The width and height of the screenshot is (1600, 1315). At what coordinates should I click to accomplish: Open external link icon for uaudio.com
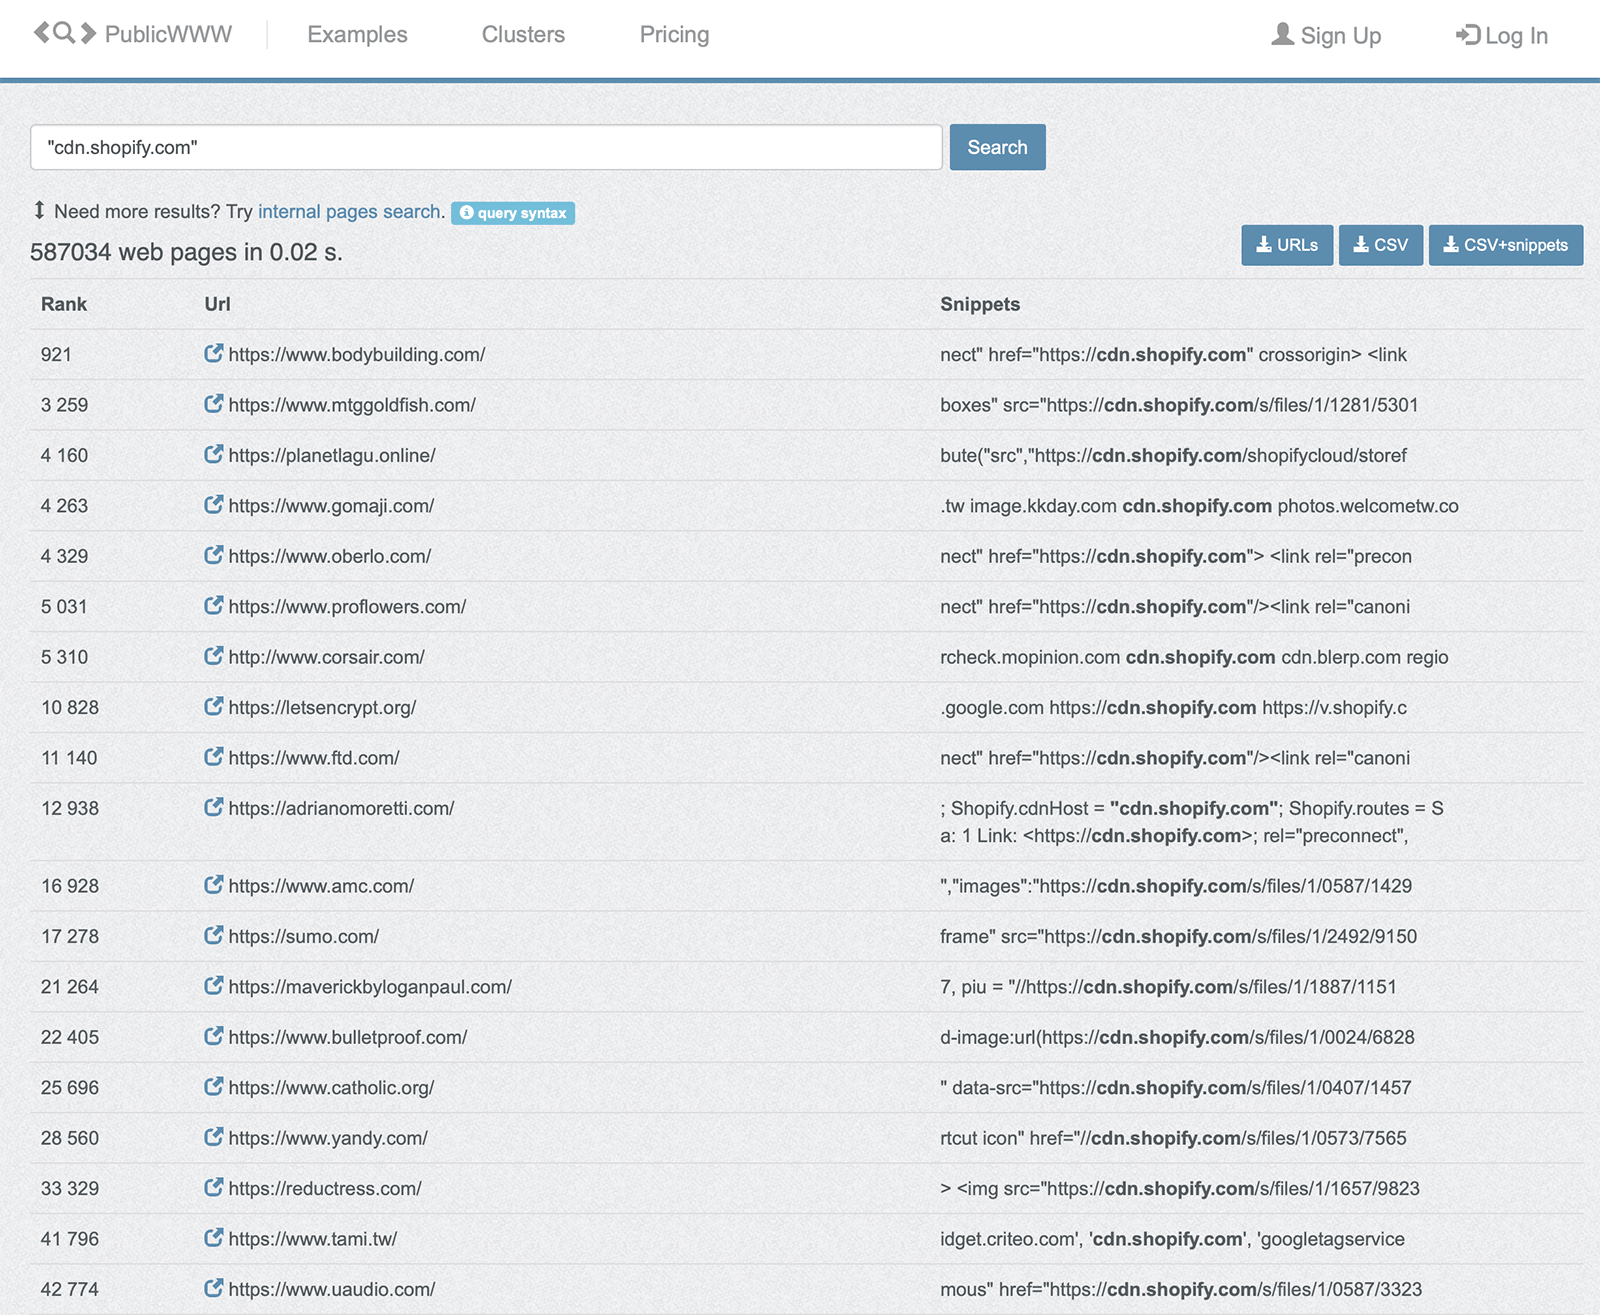coord(213,1289)
